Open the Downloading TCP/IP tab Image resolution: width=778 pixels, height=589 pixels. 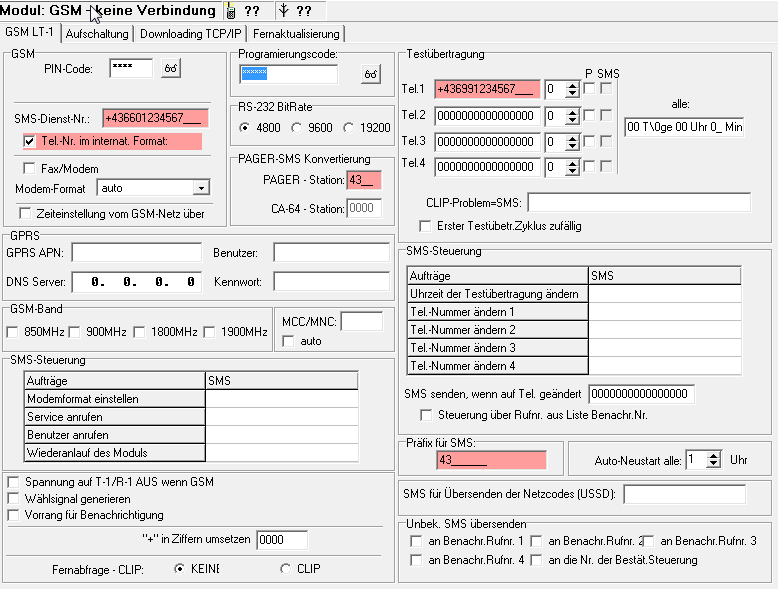189,33
